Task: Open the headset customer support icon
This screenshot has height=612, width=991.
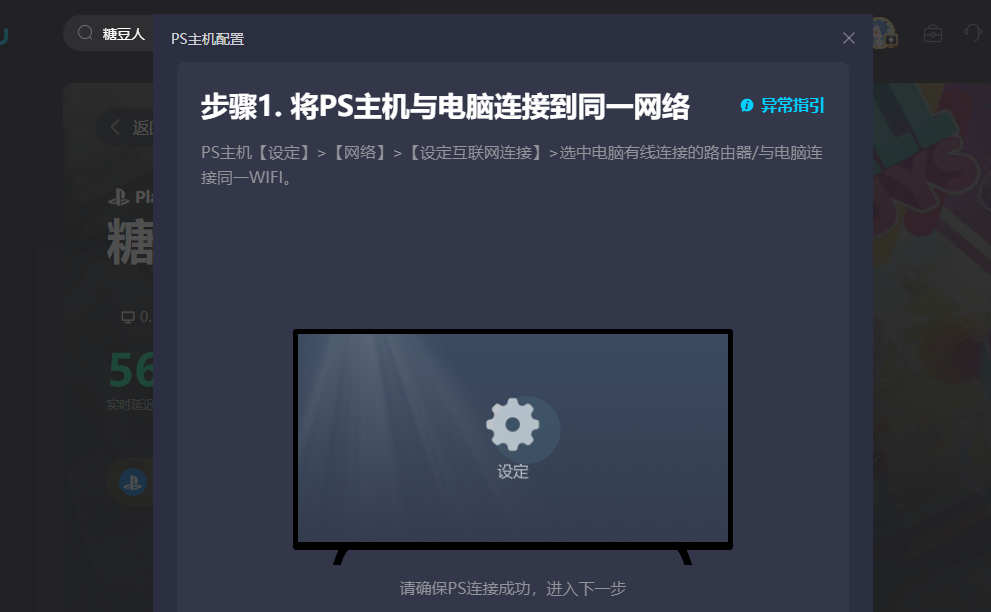Action: [972, 33]
